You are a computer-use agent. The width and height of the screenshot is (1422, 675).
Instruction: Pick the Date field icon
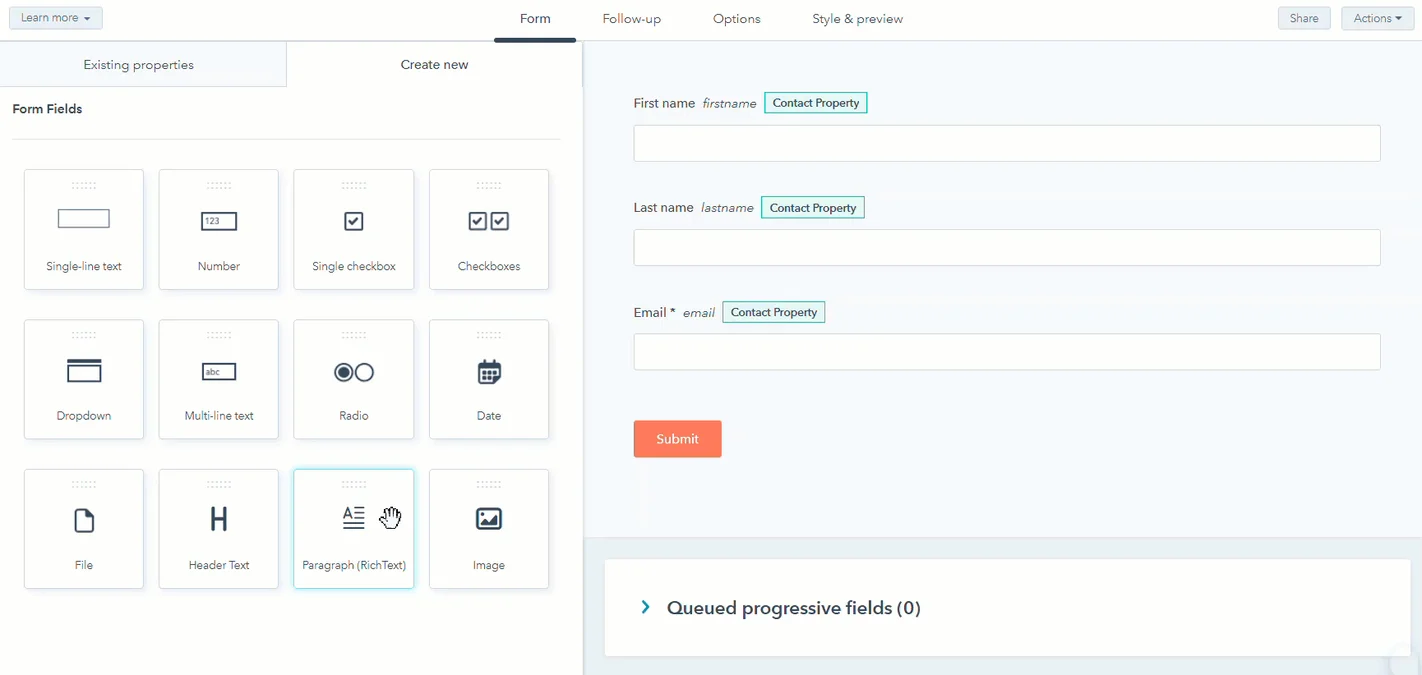point(489,379)
